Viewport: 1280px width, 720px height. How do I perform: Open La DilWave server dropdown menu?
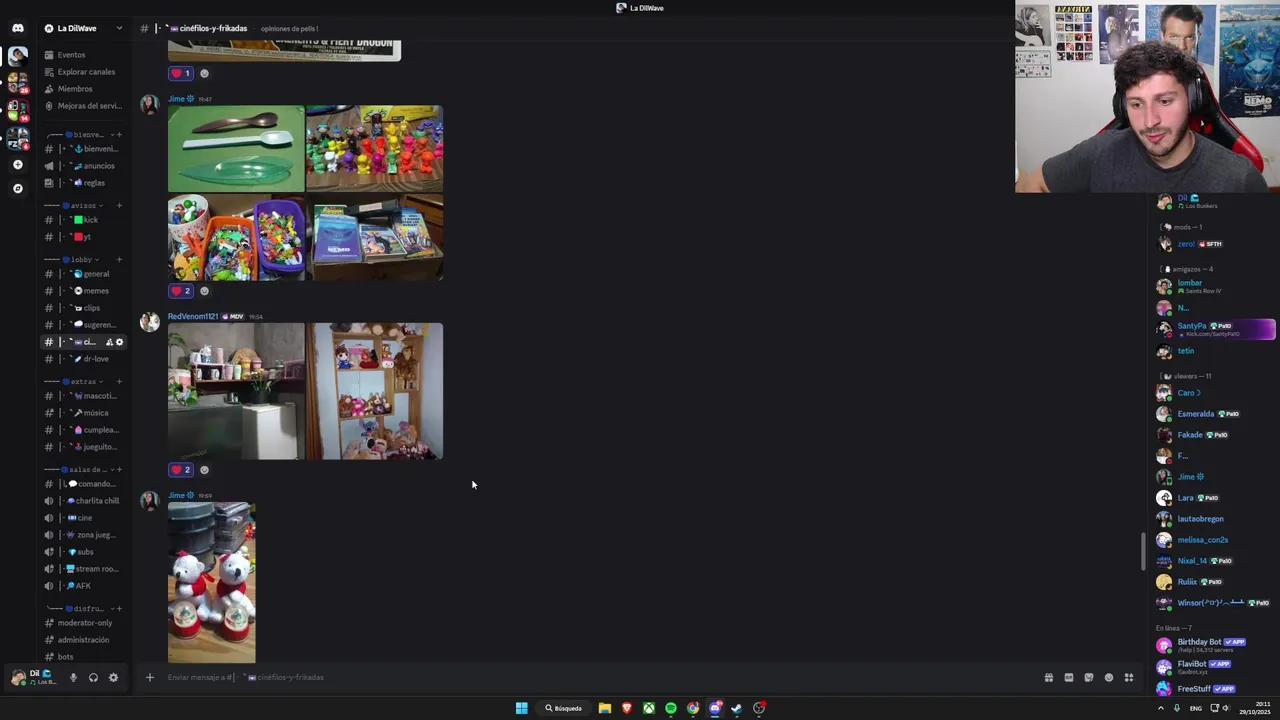pos(84,28)
